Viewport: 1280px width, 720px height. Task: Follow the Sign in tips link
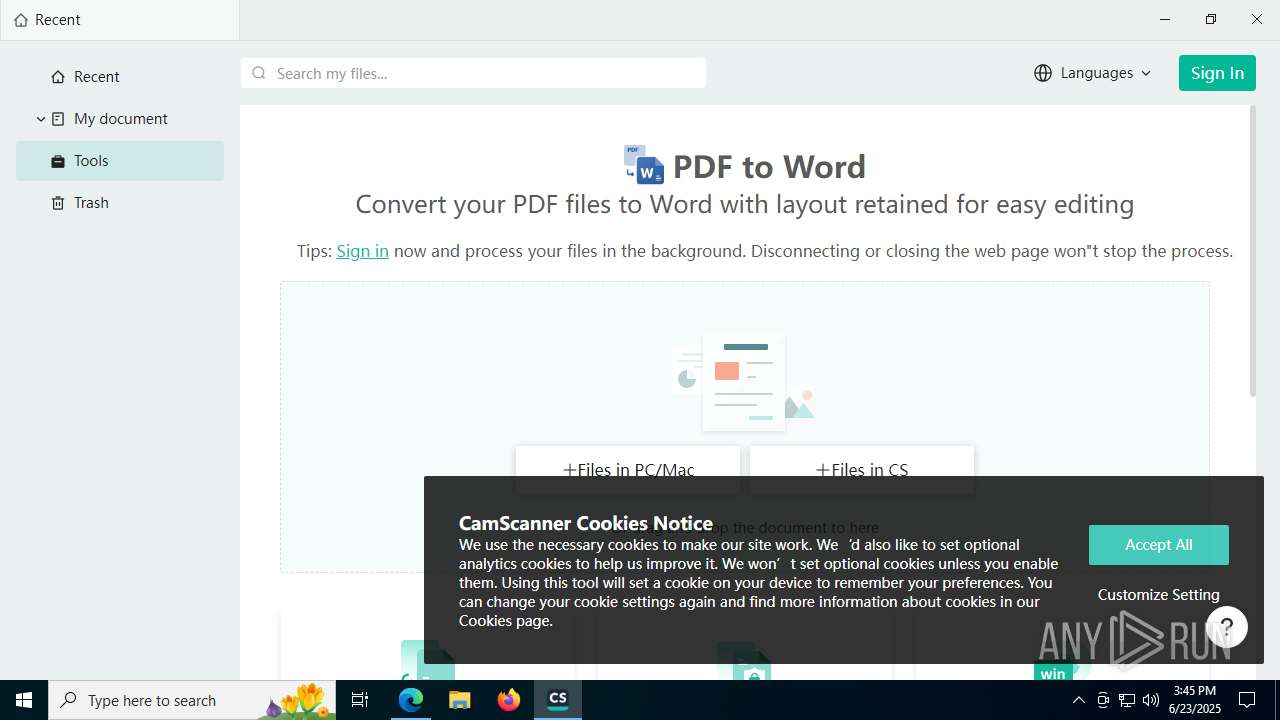coord(362,251)
